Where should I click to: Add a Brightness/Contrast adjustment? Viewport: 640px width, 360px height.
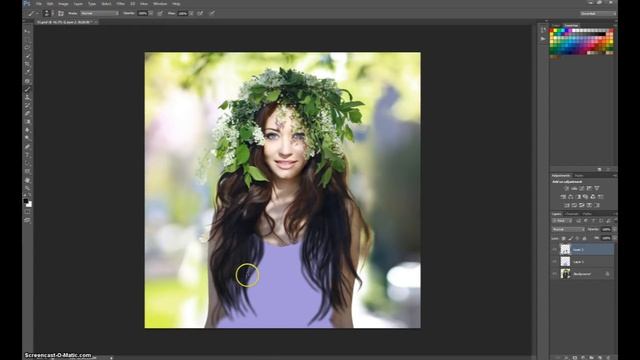coord(566,188)
